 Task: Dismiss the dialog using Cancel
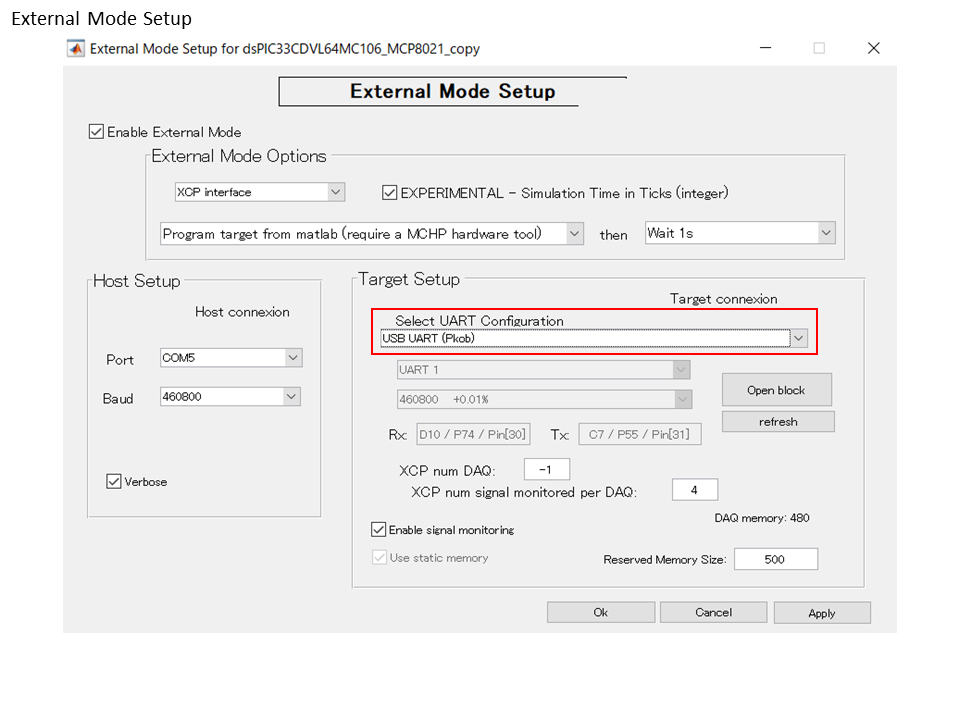pyautogui.click(x=713, y=612)
